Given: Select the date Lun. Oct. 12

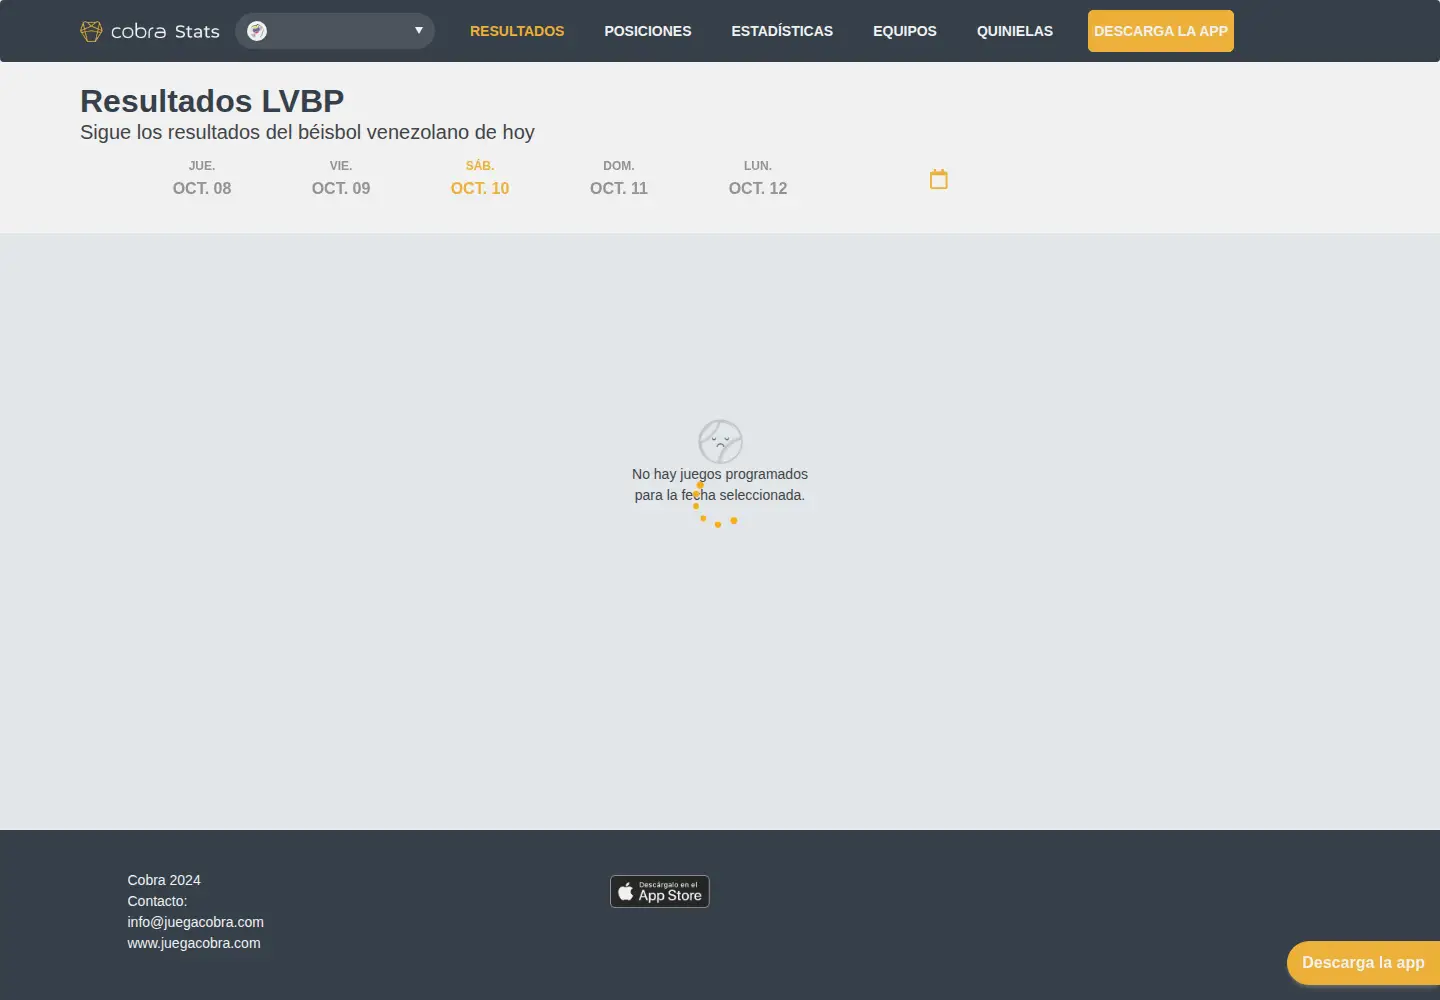Looking at the screenshot, I should (758, 178).
